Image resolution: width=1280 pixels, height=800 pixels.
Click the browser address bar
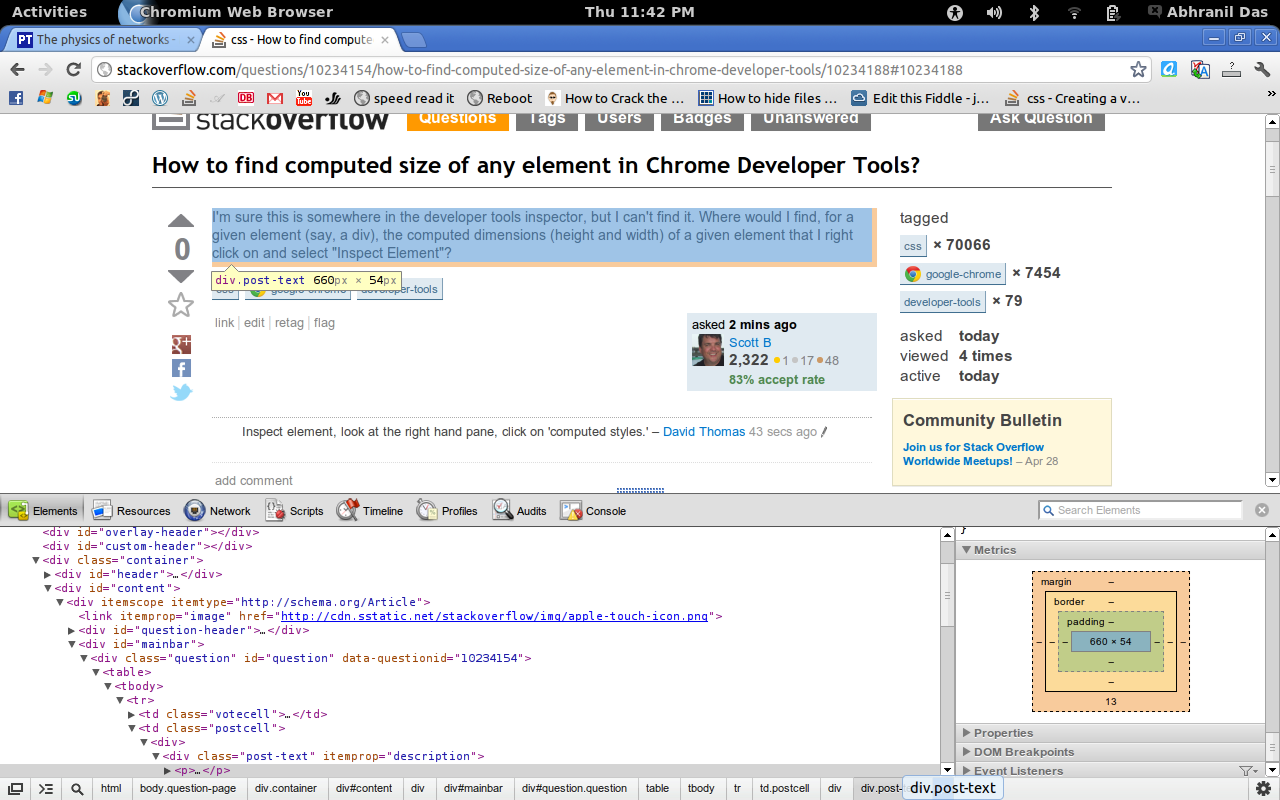coord(620,70)
